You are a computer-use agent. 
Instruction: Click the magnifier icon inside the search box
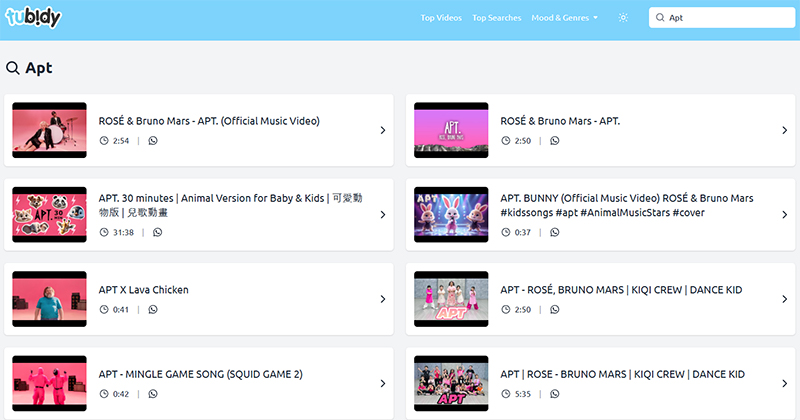[x=660, y=18]
